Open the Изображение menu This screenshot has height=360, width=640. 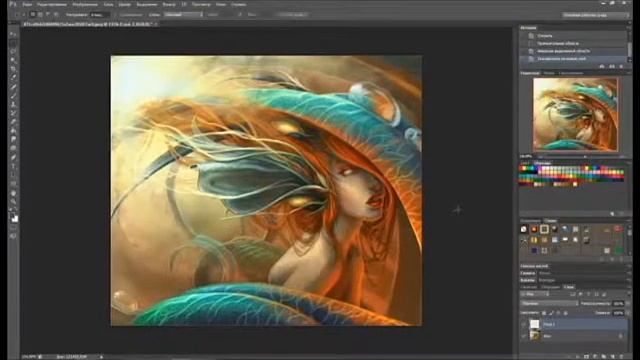[x=85, y=4]
